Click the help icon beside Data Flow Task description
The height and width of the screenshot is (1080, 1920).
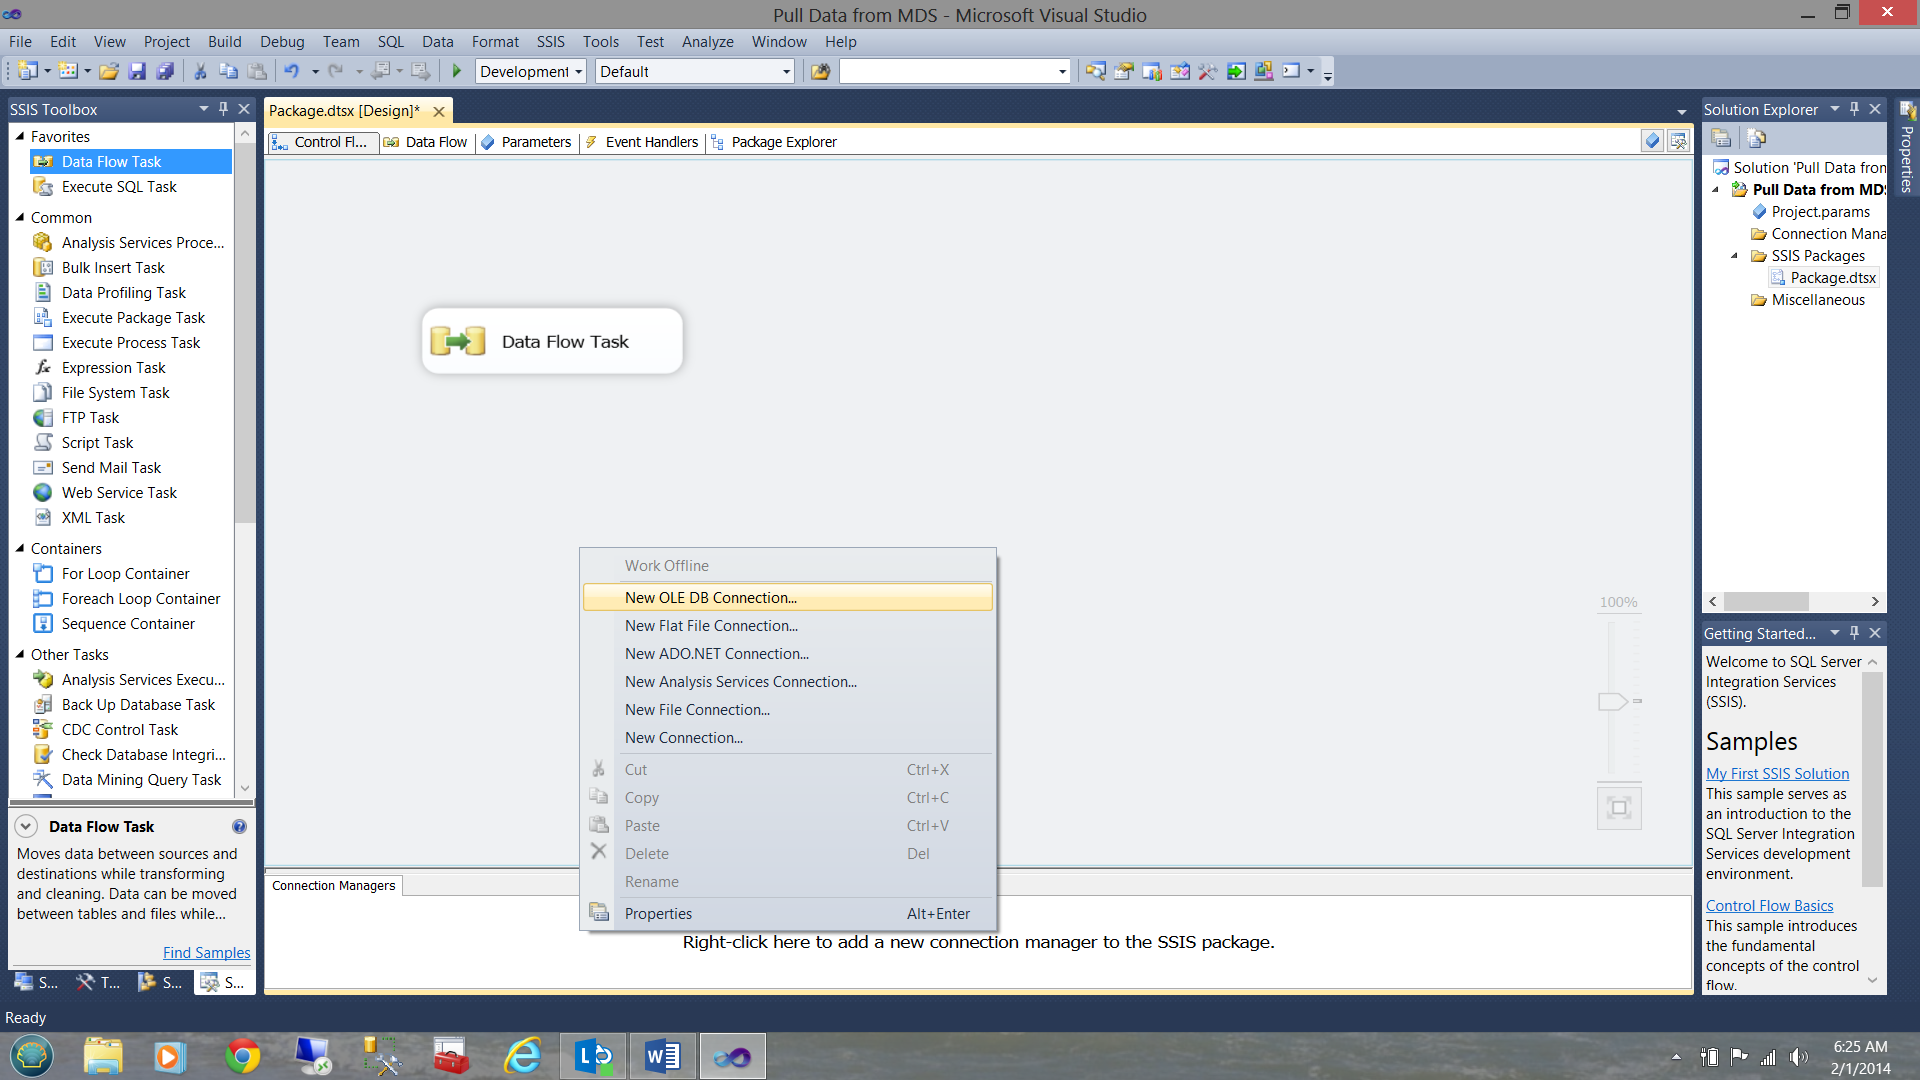[239, 827]
